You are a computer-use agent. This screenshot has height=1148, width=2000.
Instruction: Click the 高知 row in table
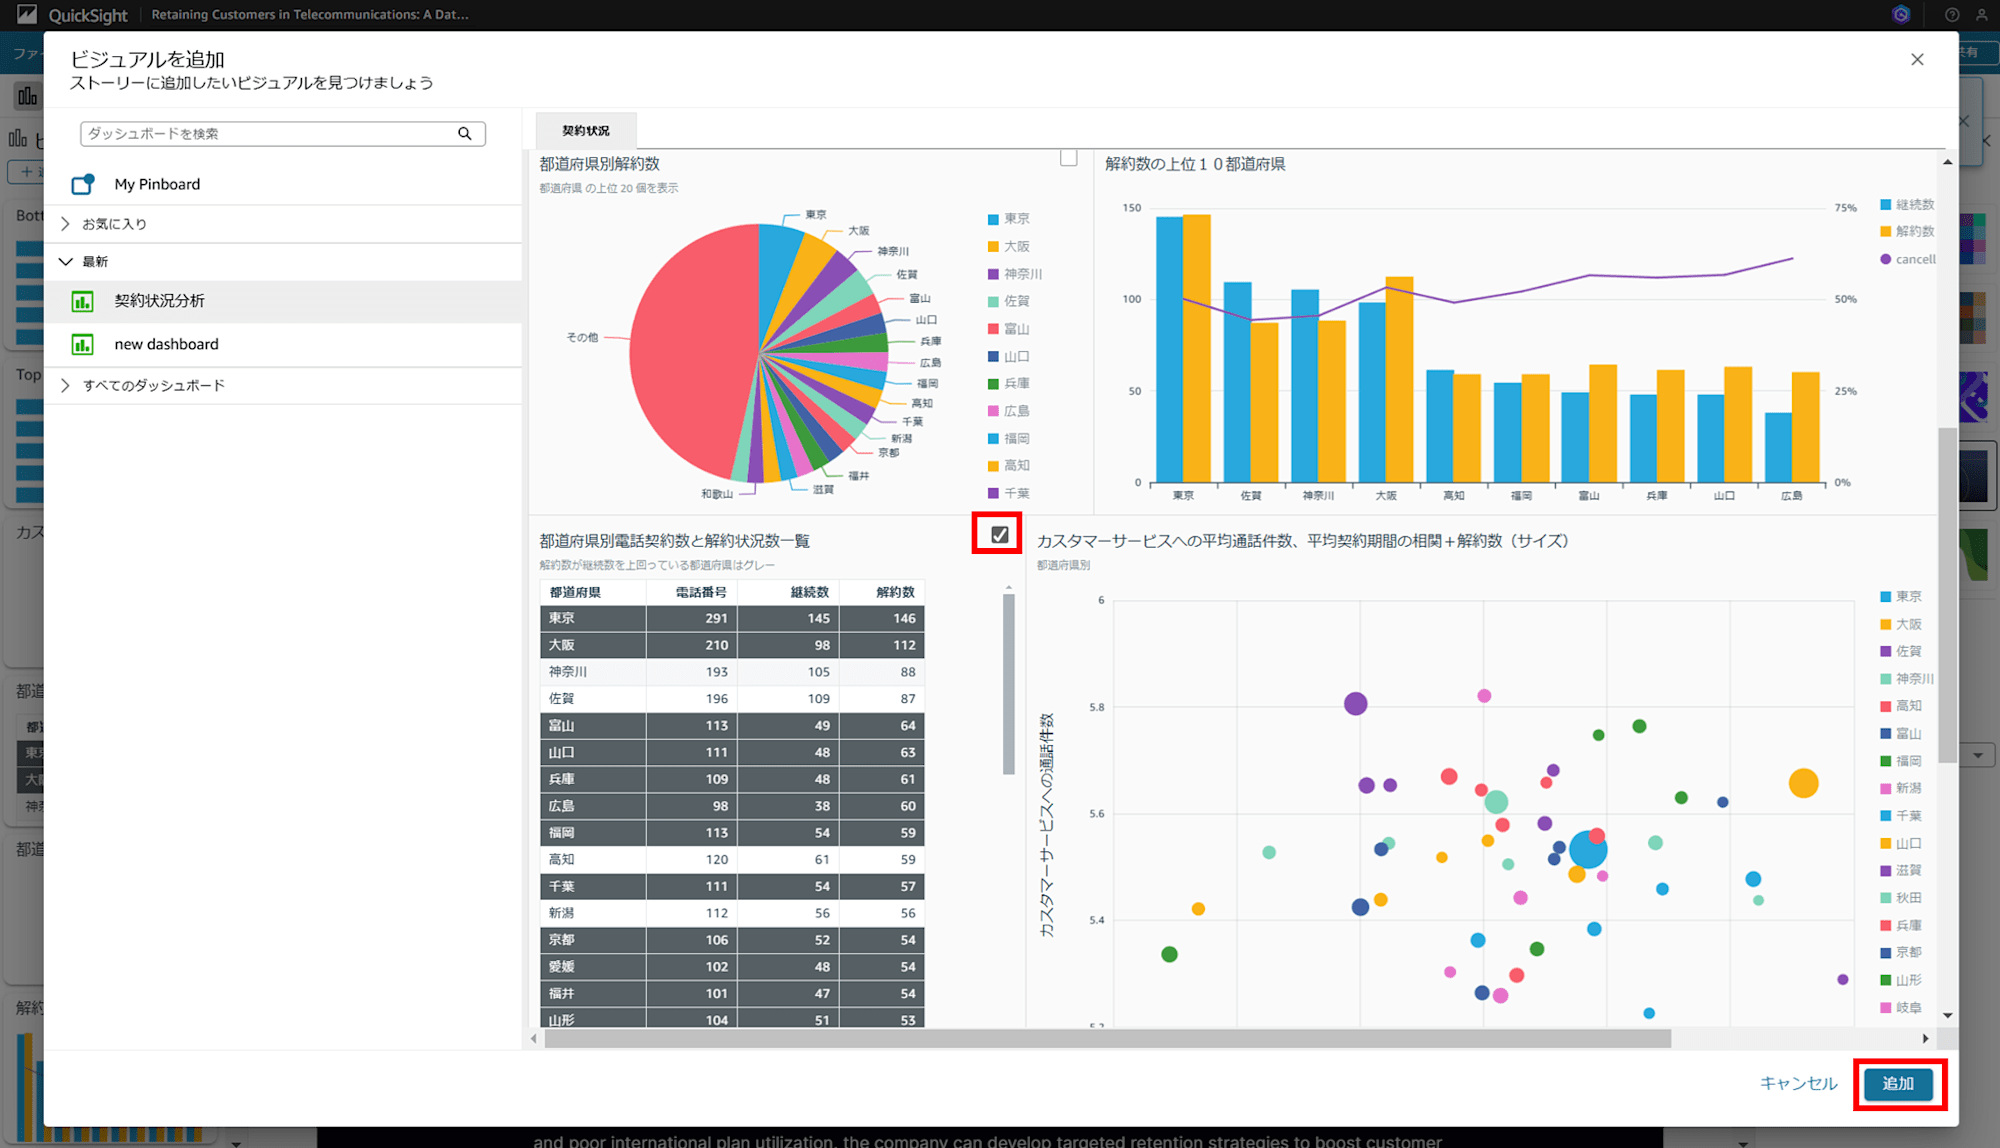(732, 860)
